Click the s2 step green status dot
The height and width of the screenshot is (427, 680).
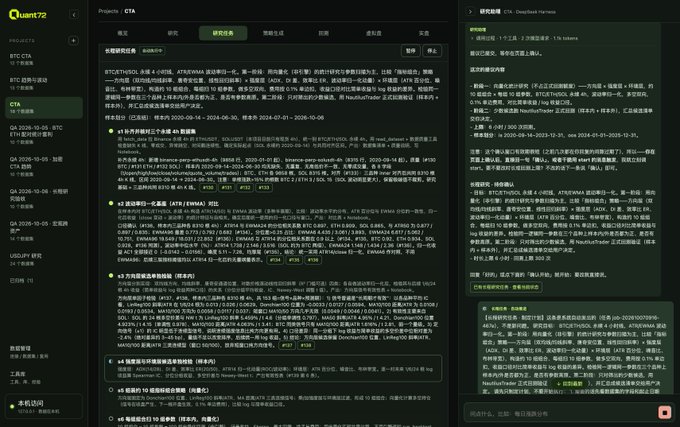pos(111,203)
